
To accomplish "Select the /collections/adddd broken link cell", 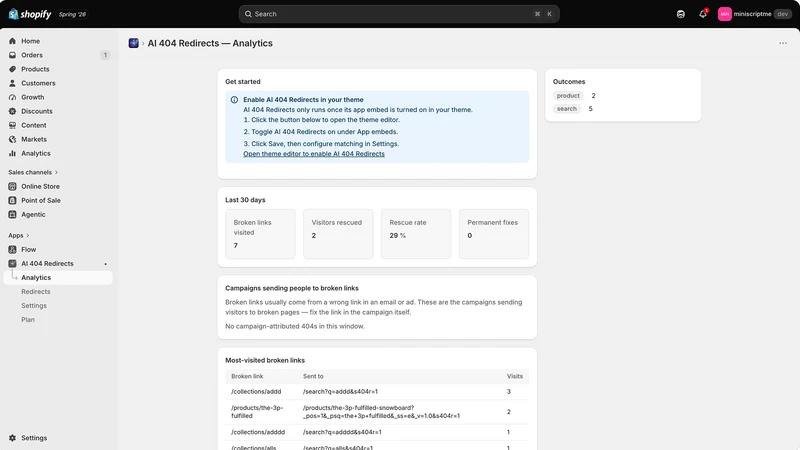I will (x=258, y=432).
